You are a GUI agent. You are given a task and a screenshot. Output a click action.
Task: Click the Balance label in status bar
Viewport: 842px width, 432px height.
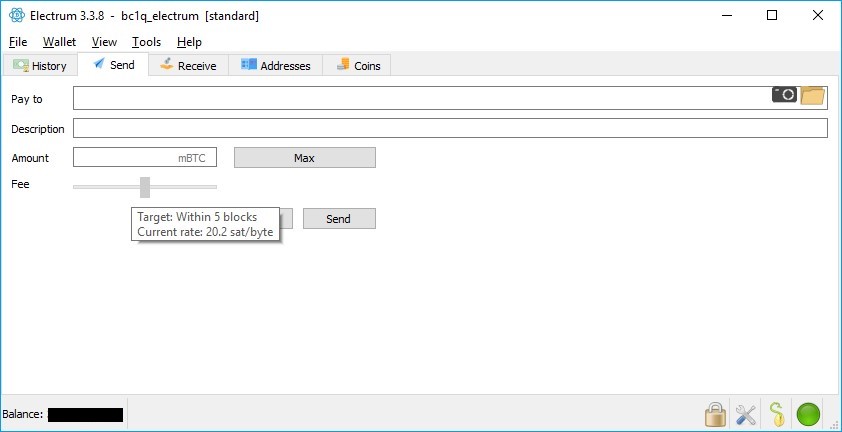click(x=23, y=414)
